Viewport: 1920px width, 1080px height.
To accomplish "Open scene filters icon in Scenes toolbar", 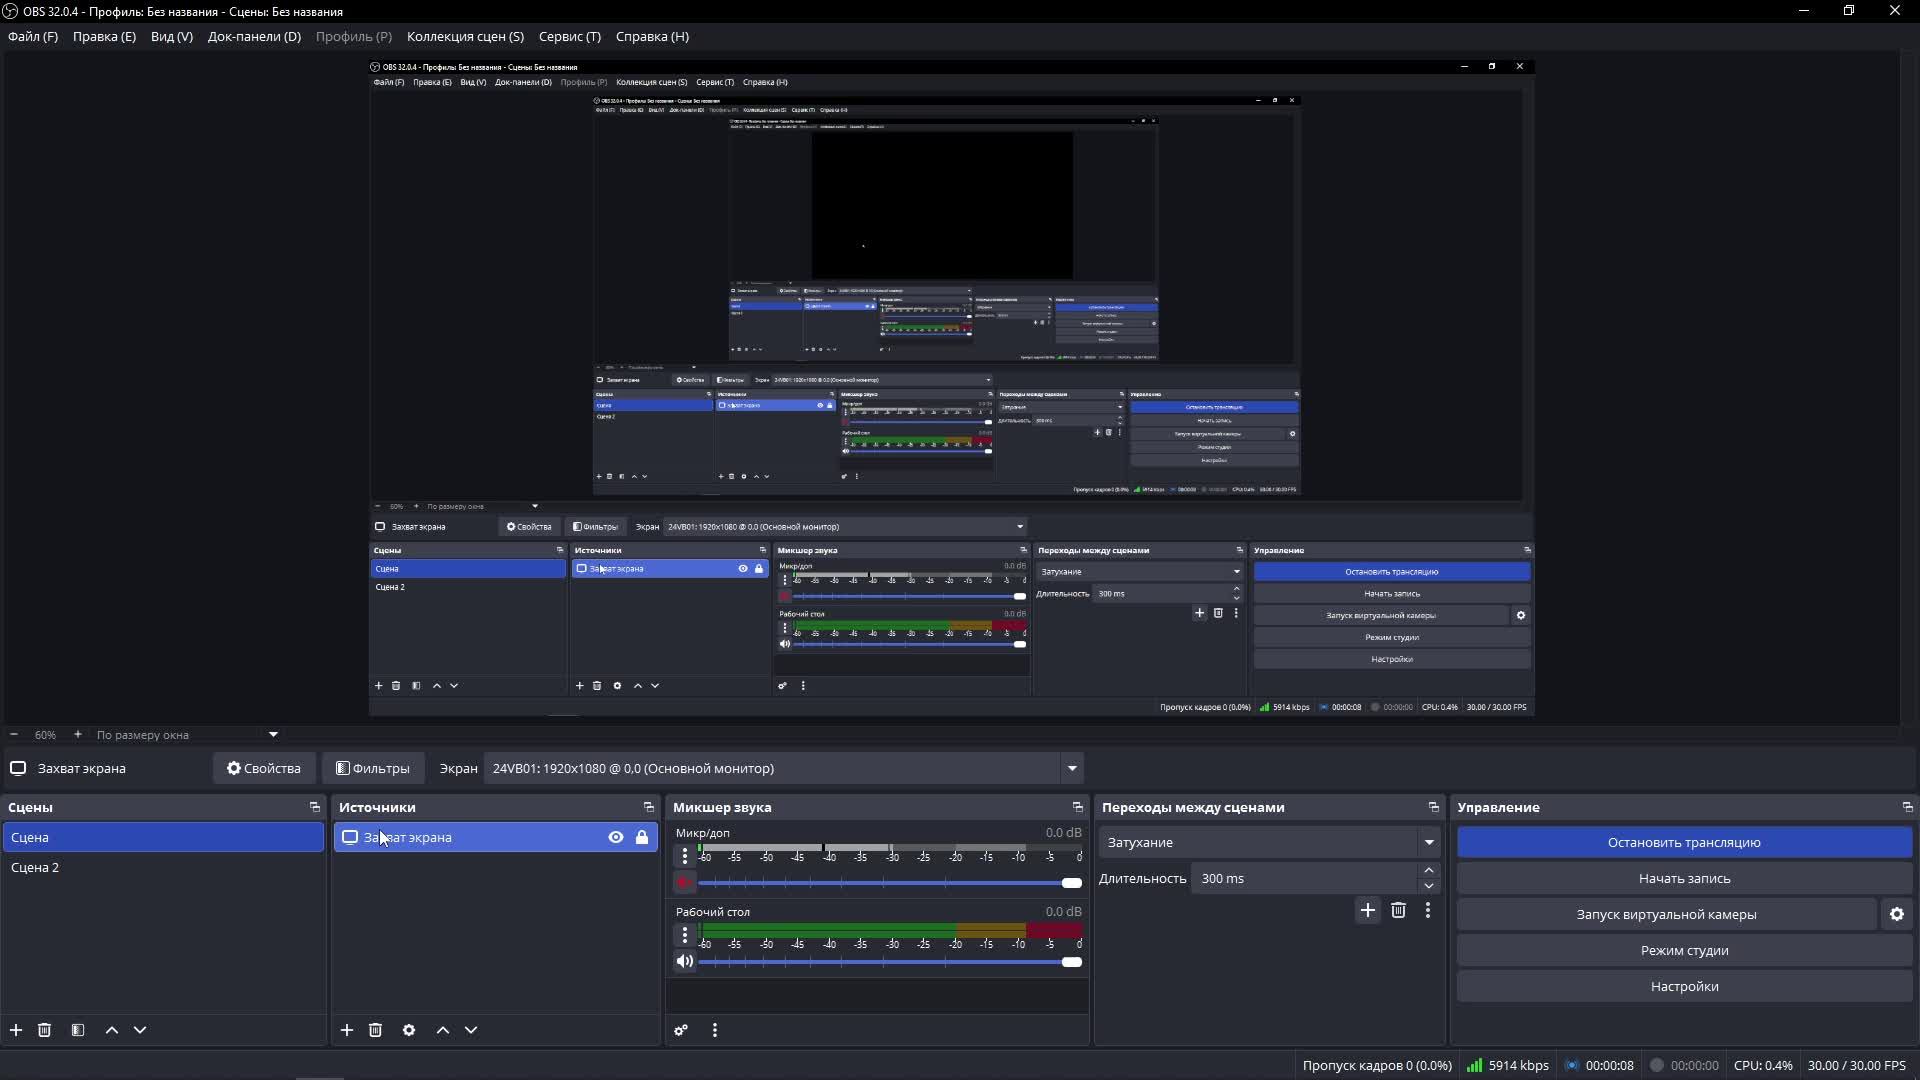I will pyautogui.click(x=78, y=1030).
